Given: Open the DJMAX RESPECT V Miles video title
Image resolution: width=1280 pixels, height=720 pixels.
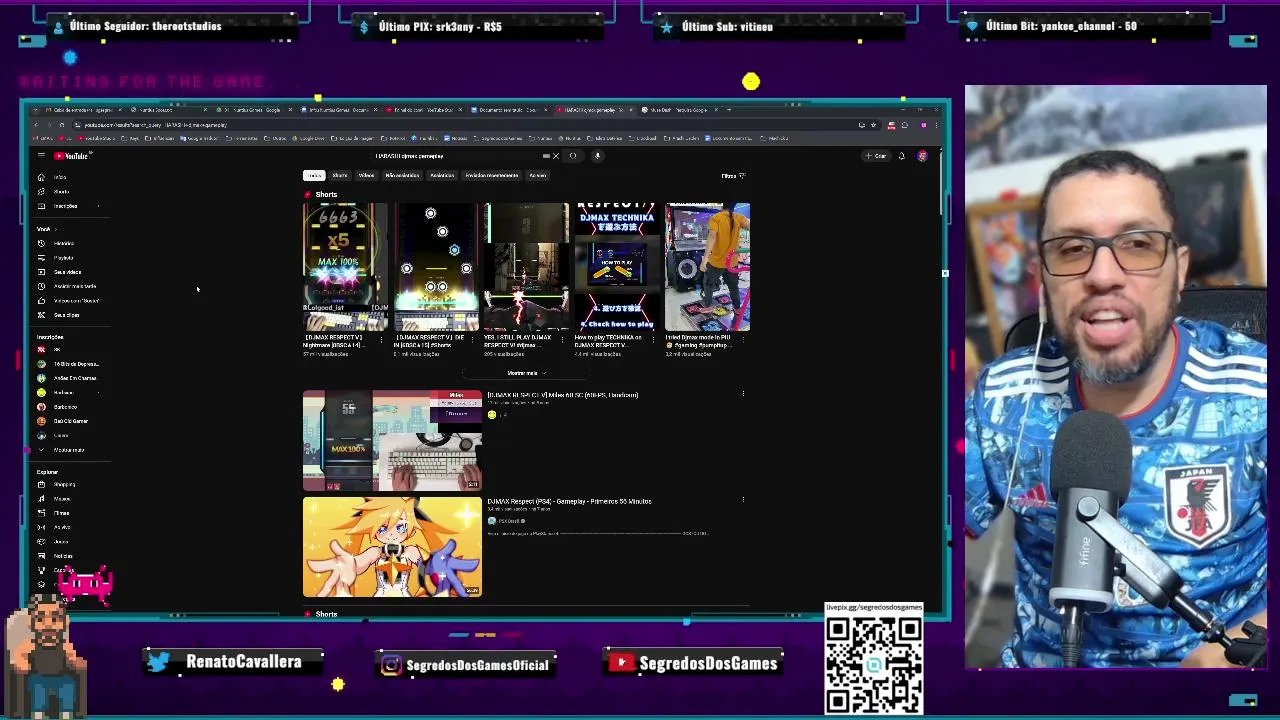Looking at the screenshot, I should pos(563,395).
